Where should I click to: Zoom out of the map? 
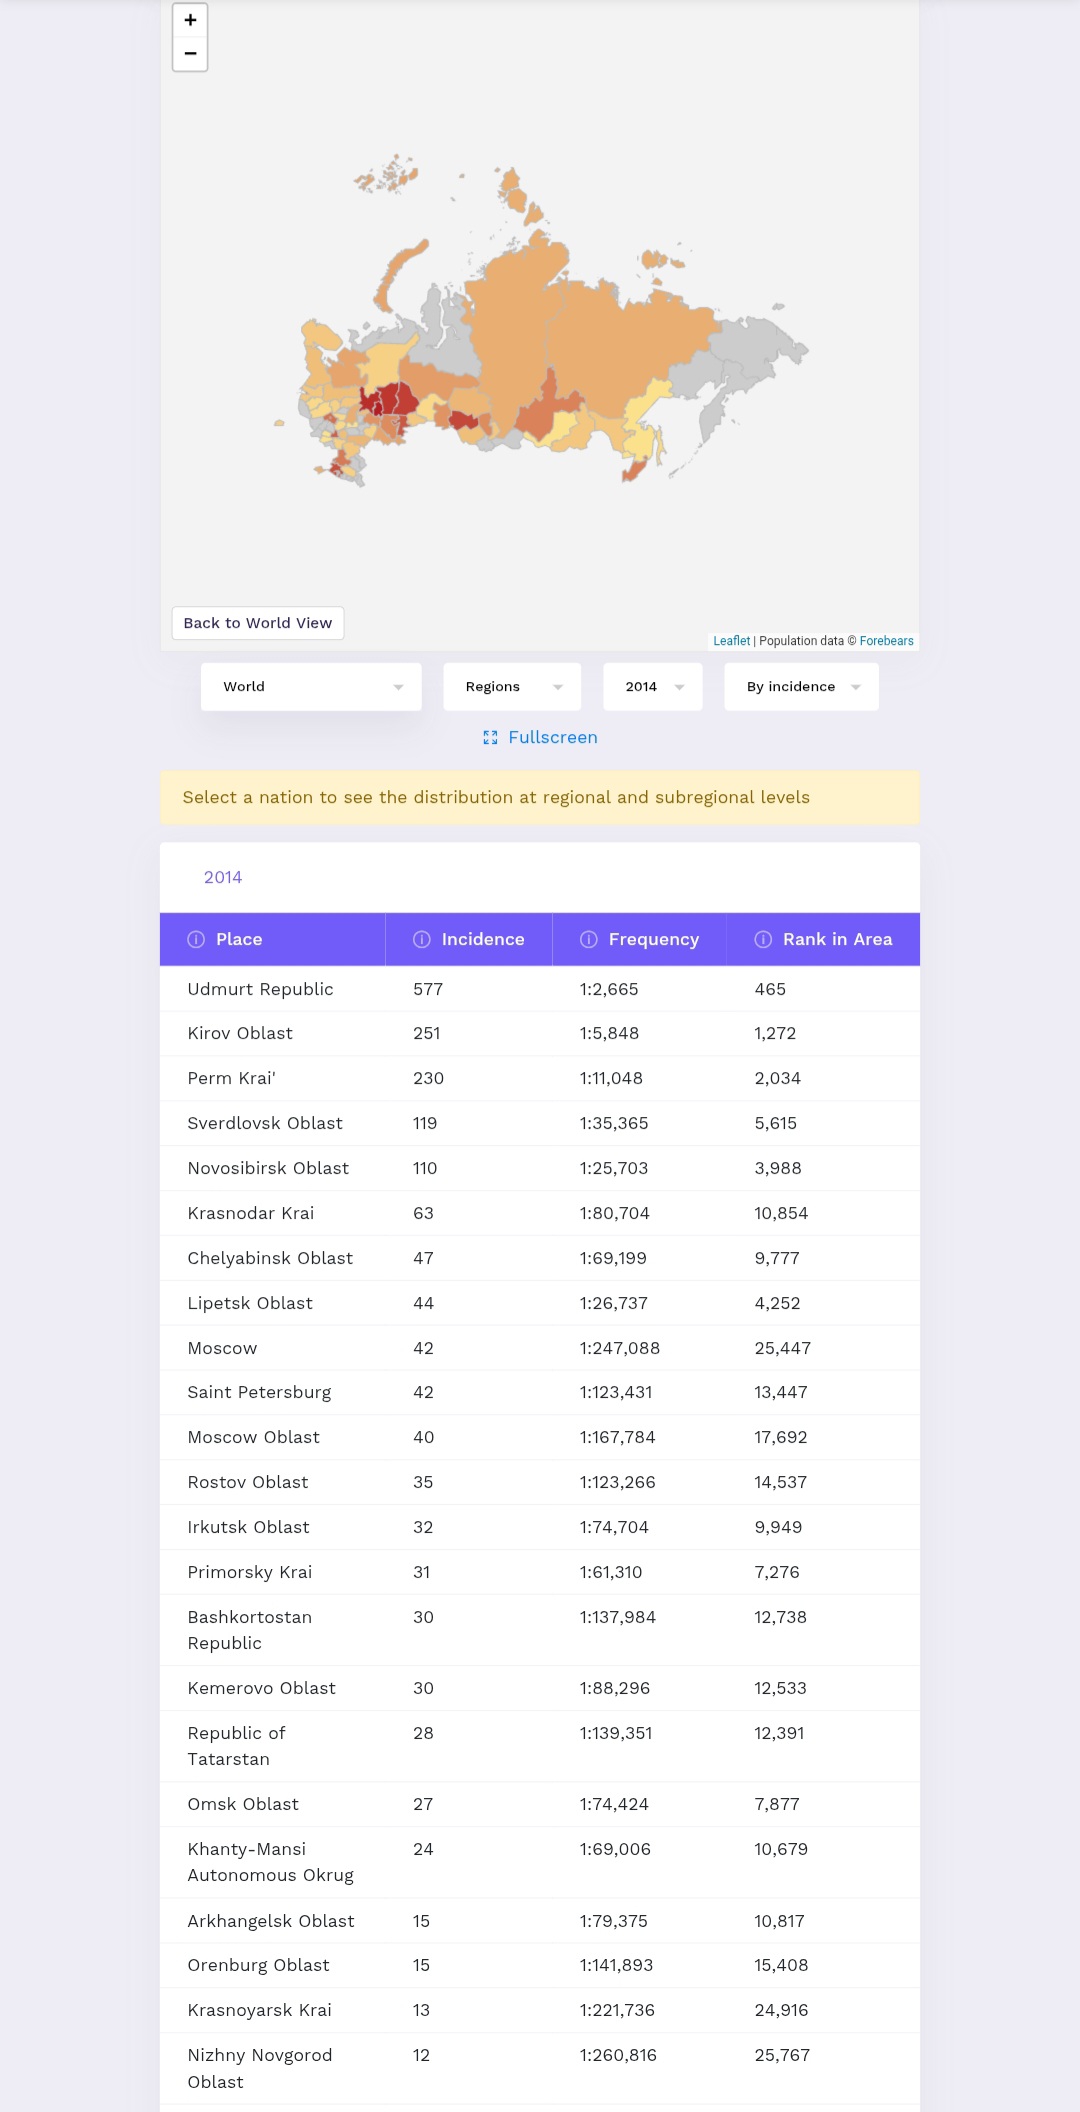click(190, 54)
